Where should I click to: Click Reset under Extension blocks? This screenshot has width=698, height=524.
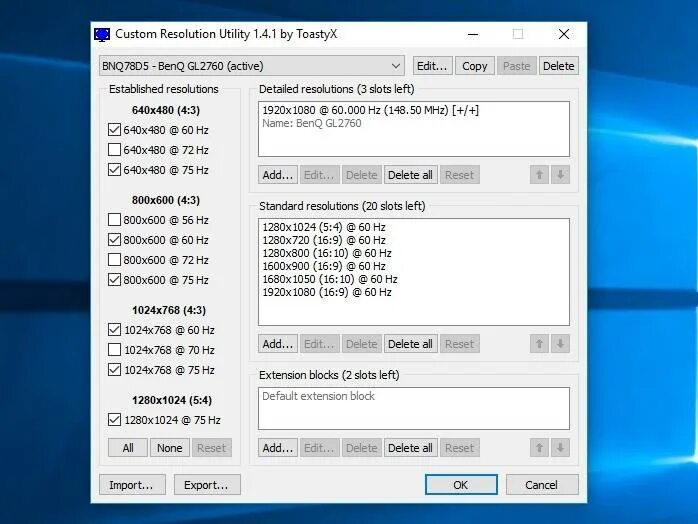click(459, 448)
